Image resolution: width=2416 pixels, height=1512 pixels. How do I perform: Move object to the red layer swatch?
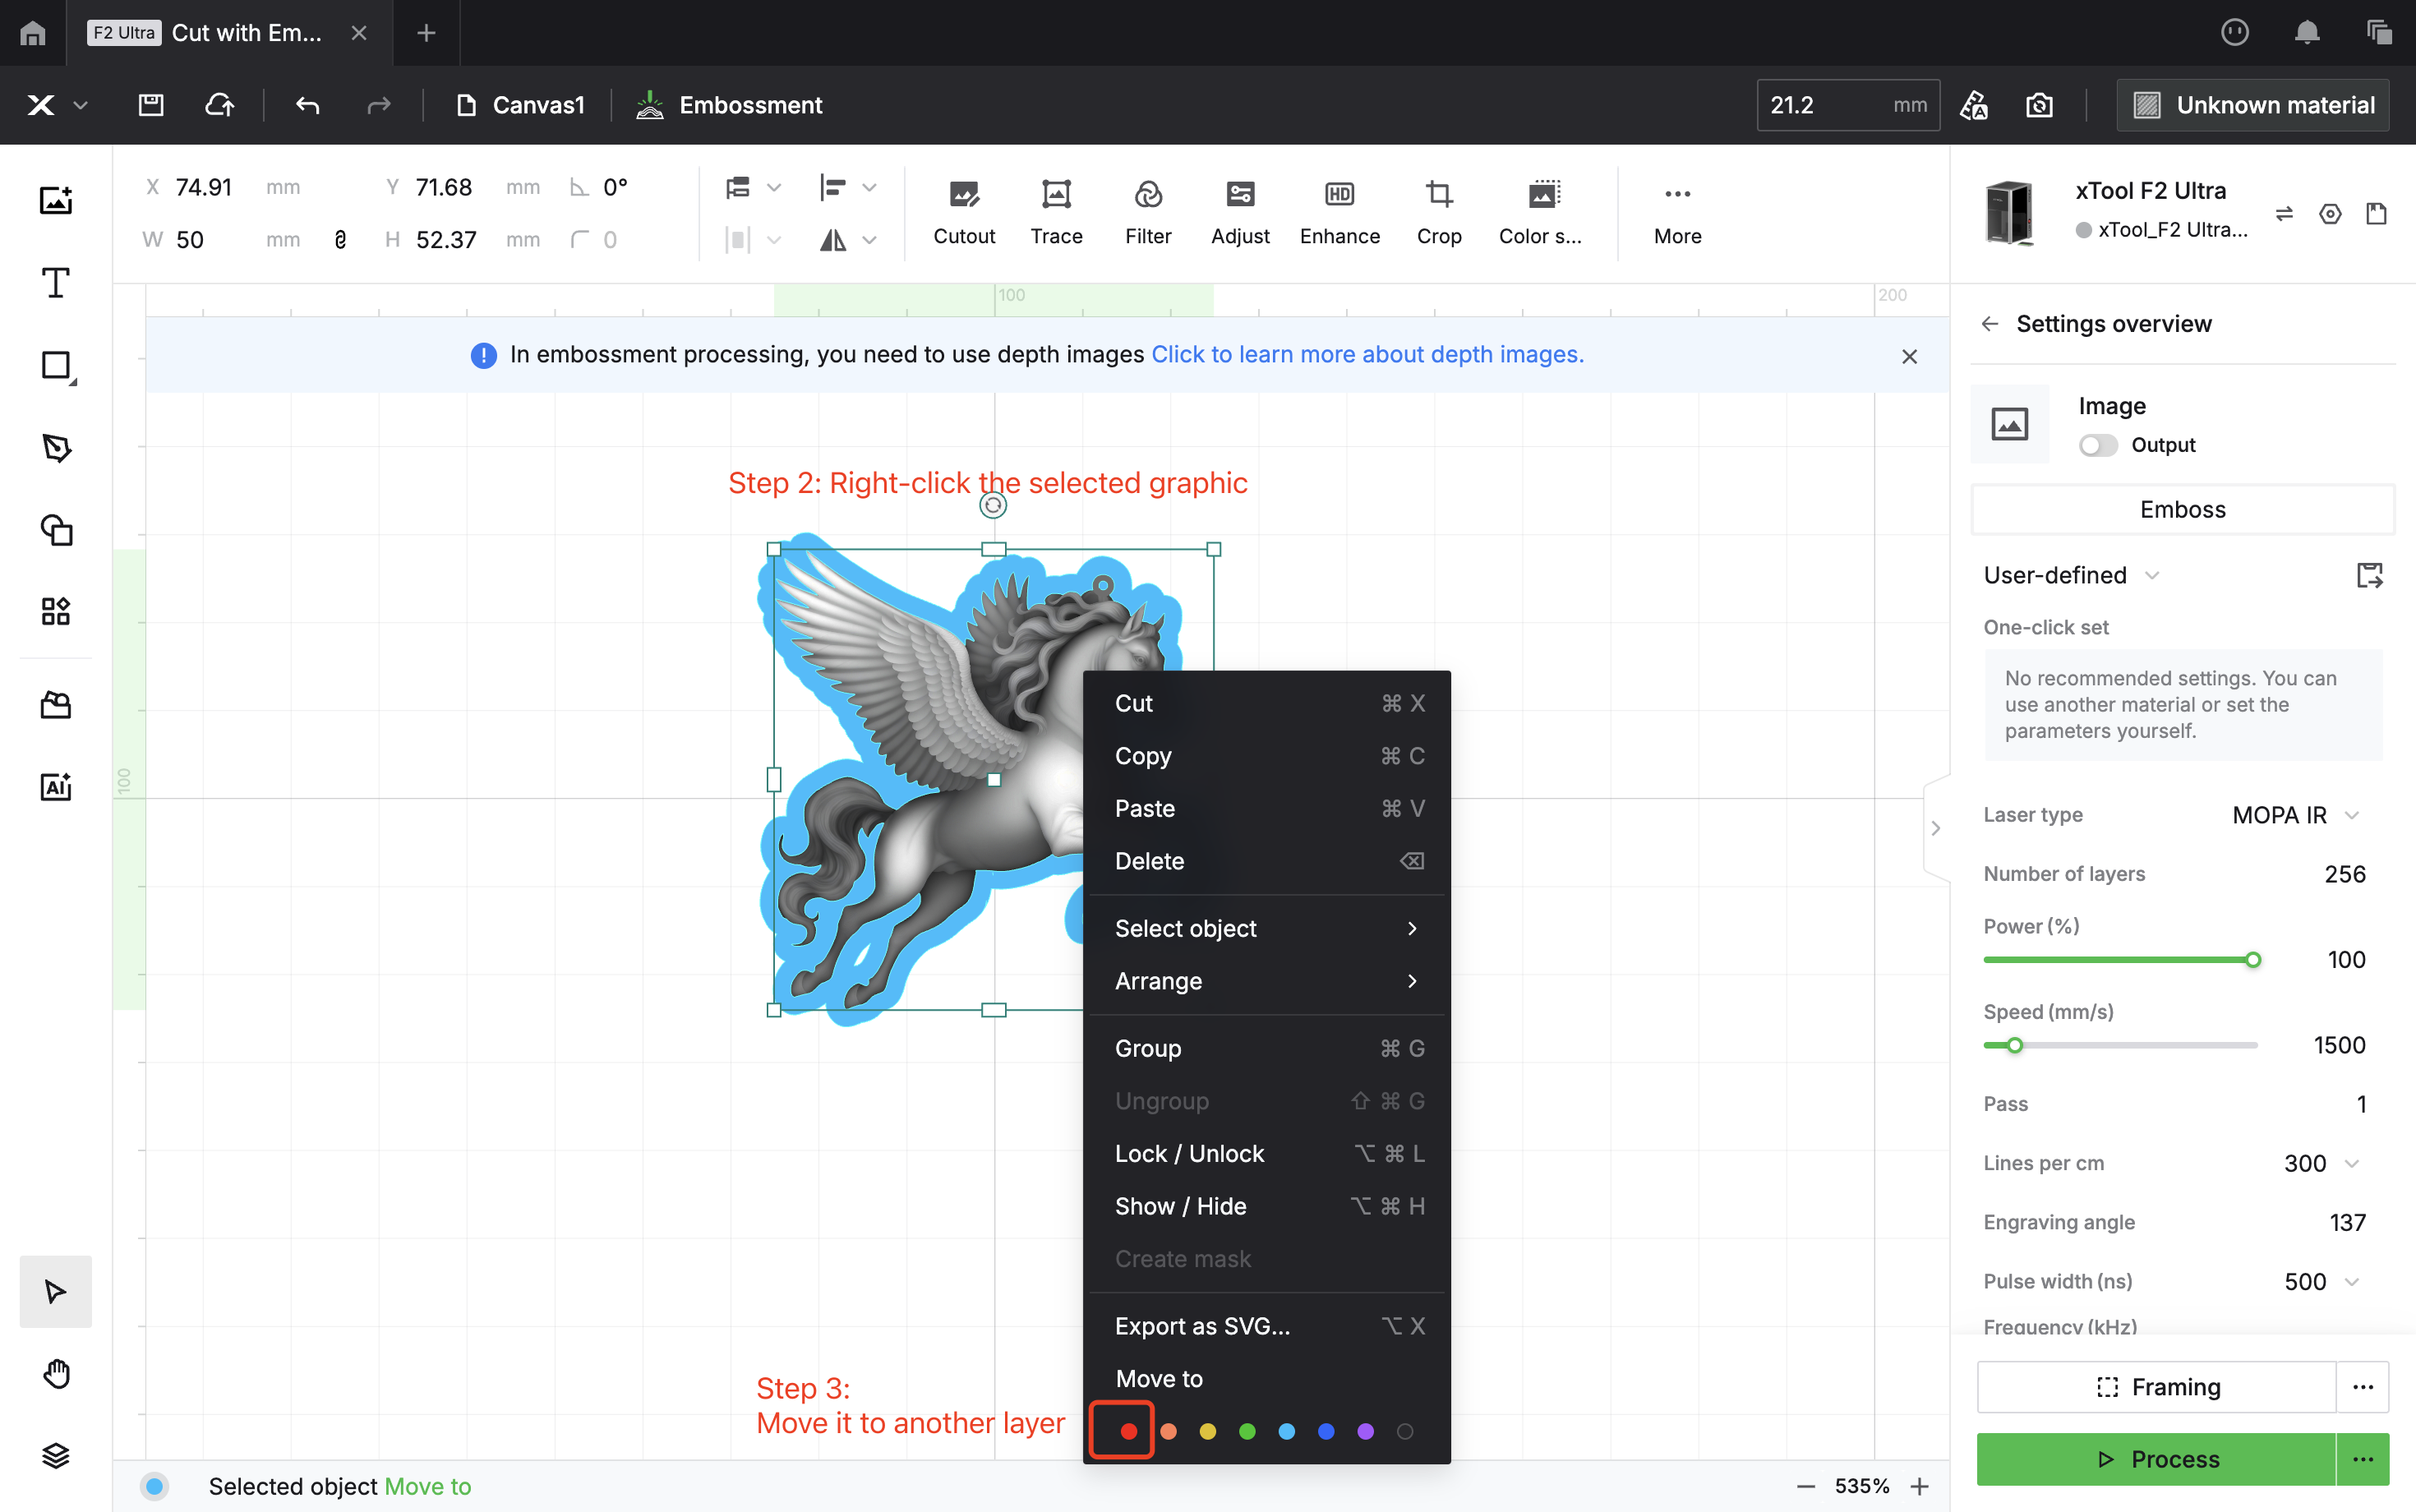tap(1128, 1431)
